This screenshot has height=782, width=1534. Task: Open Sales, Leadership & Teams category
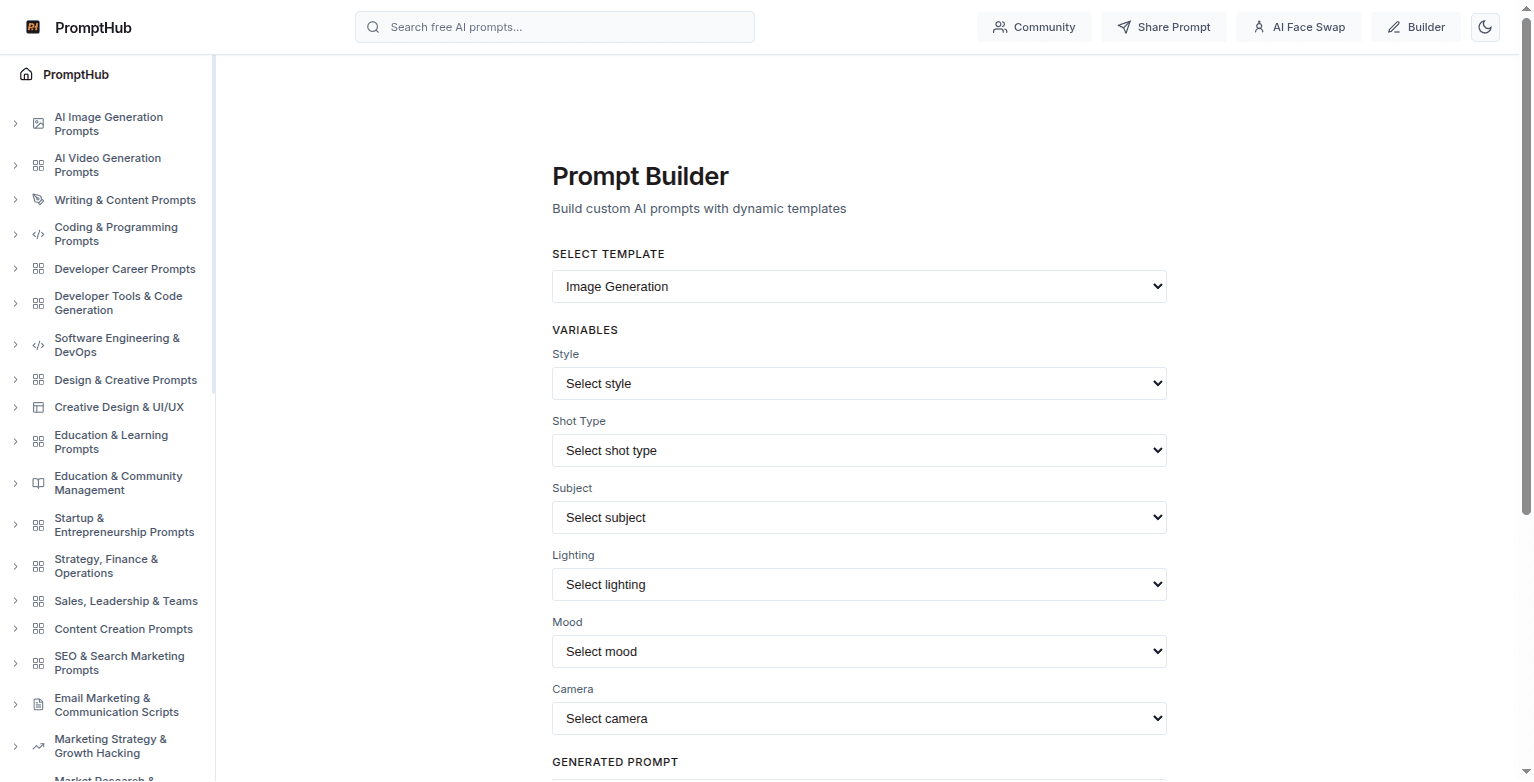pyautogui.click(x=126, y=601)
